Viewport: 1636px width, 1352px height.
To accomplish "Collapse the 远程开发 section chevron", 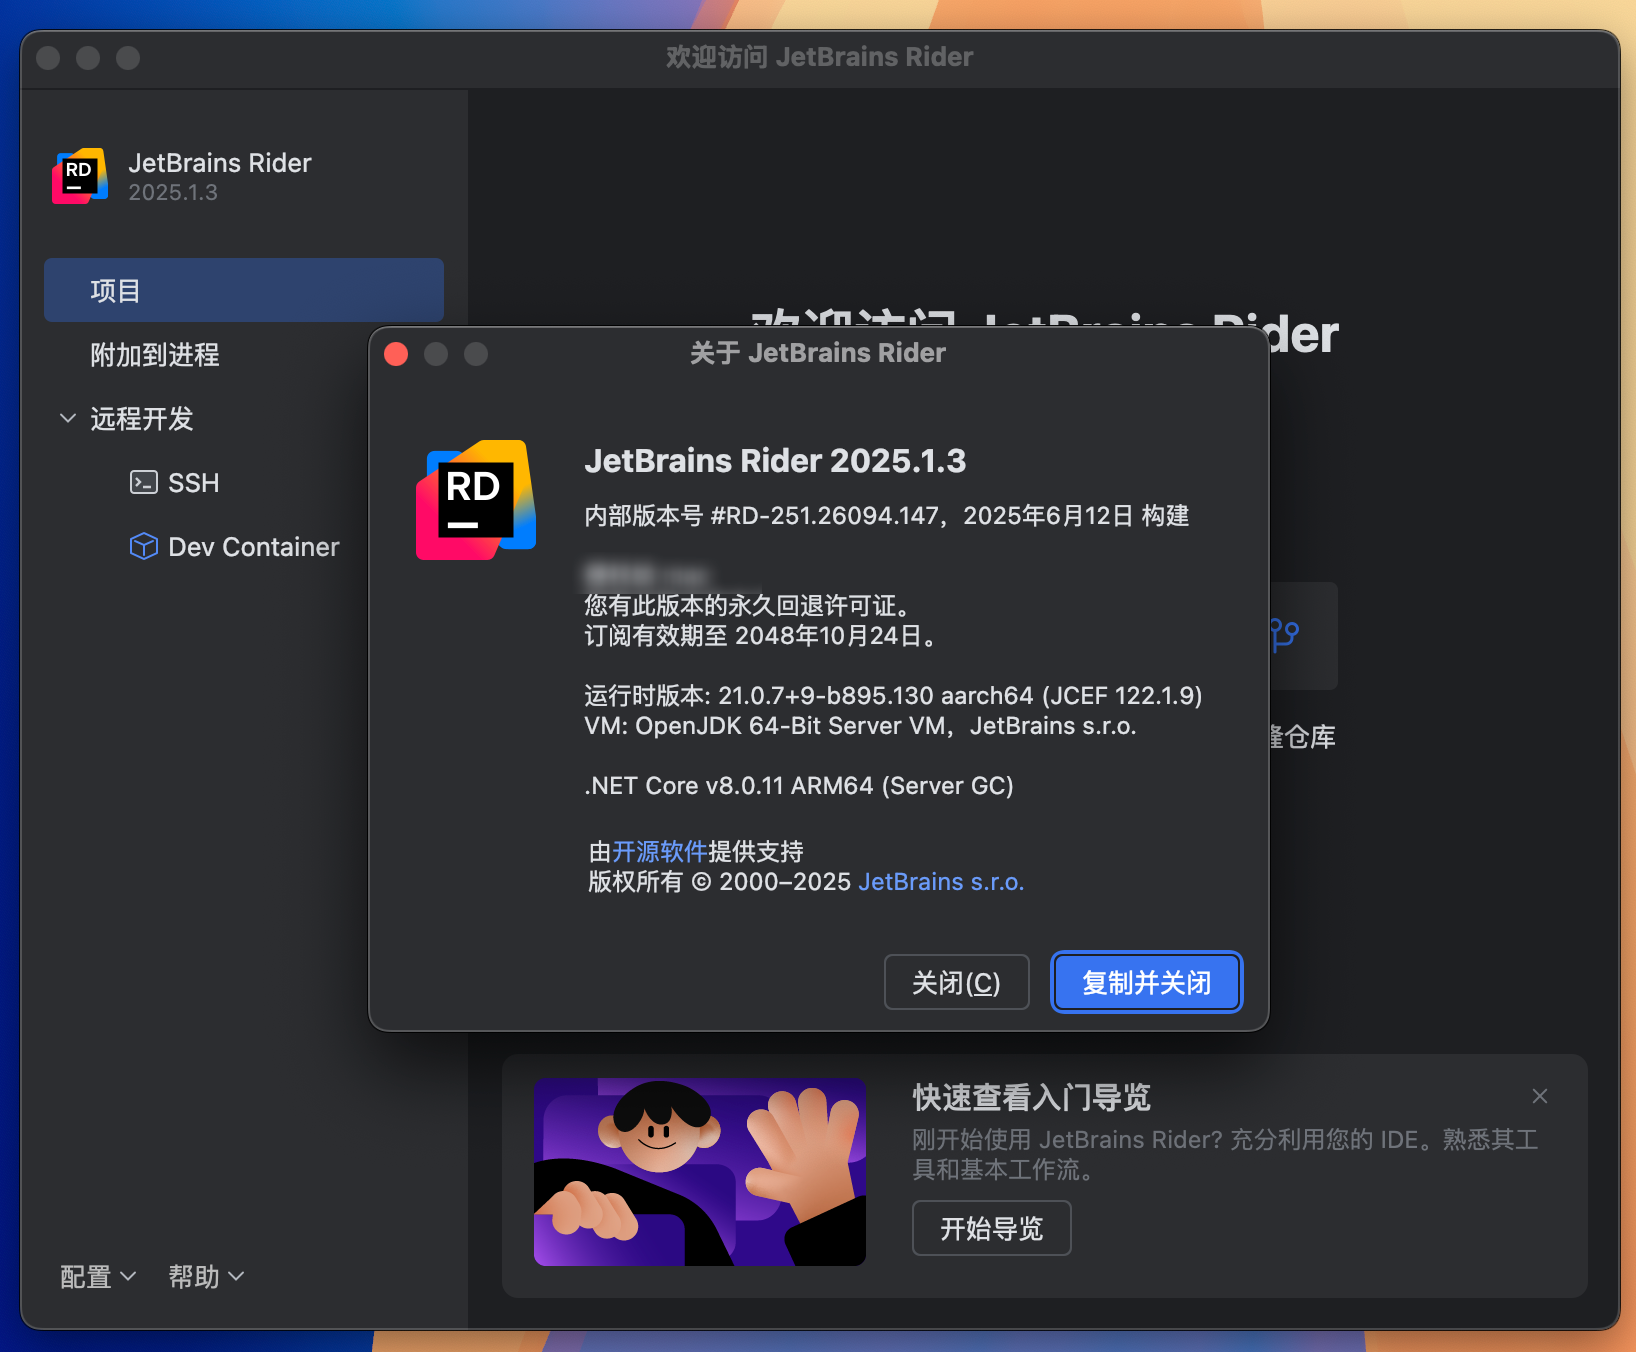I will [68, 418].
